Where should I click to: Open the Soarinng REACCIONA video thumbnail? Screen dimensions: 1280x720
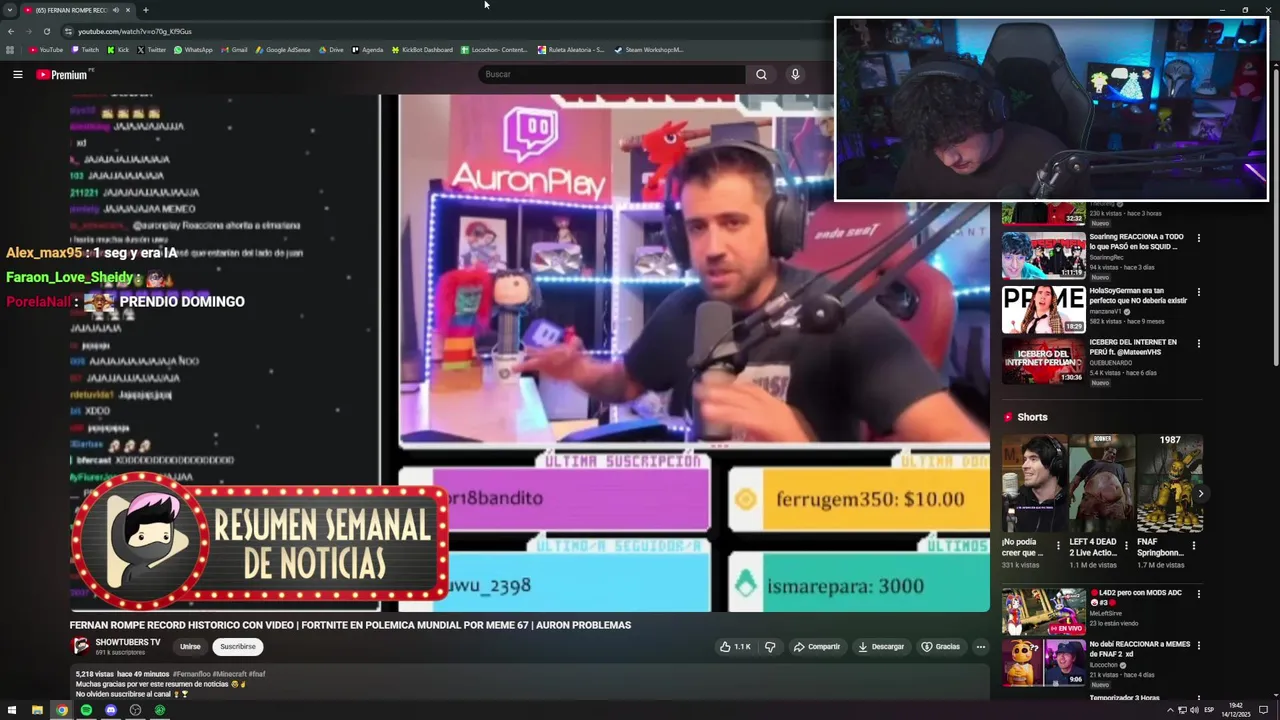coord(1043,257)
